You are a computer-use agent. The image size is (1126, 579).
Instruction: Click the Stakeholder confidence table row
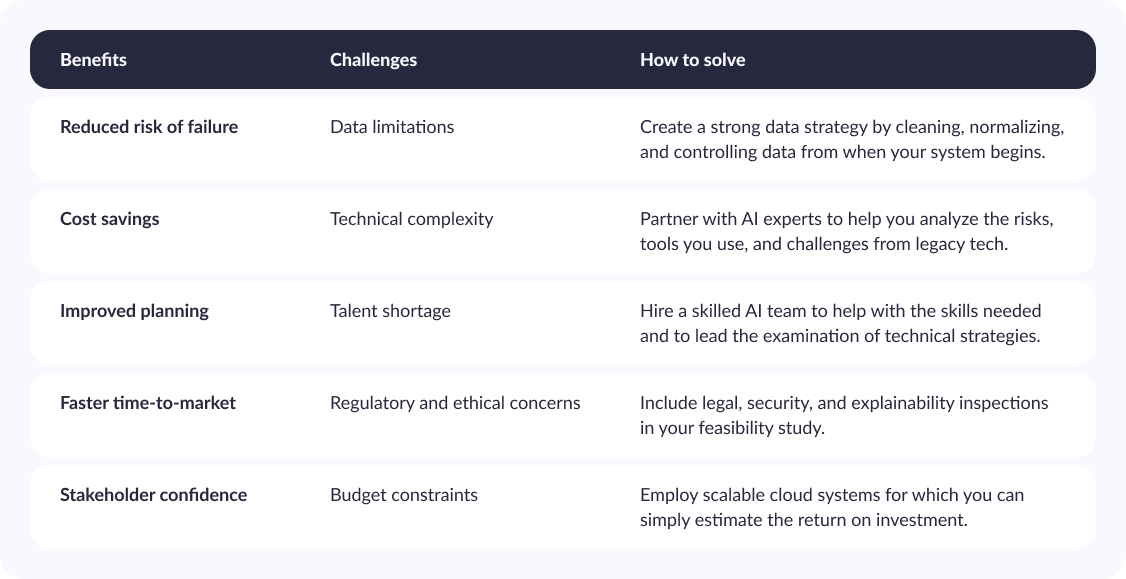tap(563, 507)
